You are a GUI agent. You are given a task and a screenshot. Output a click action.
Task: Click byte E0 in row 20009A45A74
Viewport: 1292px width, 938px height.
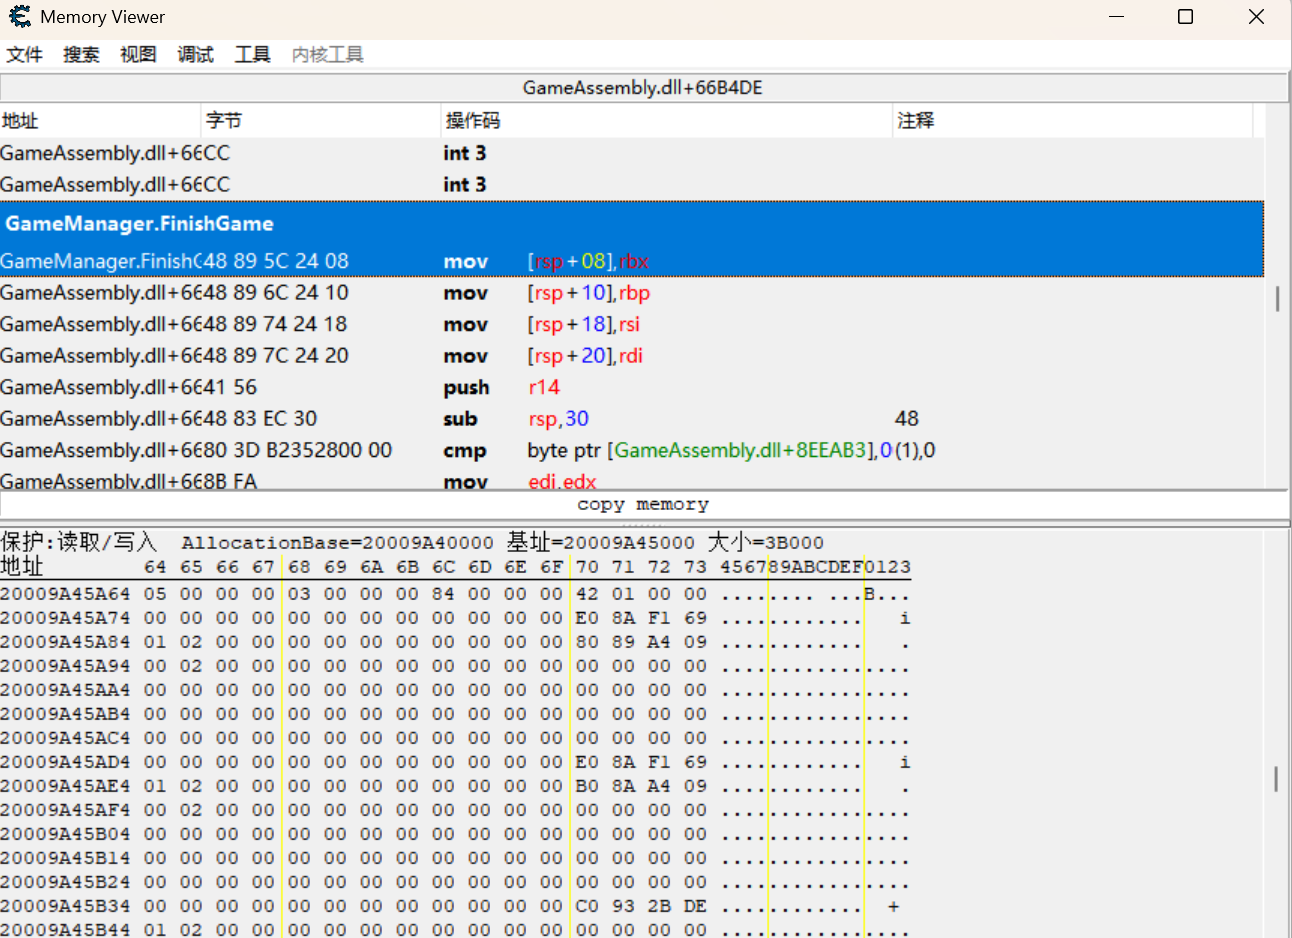(x=587, y=618)
